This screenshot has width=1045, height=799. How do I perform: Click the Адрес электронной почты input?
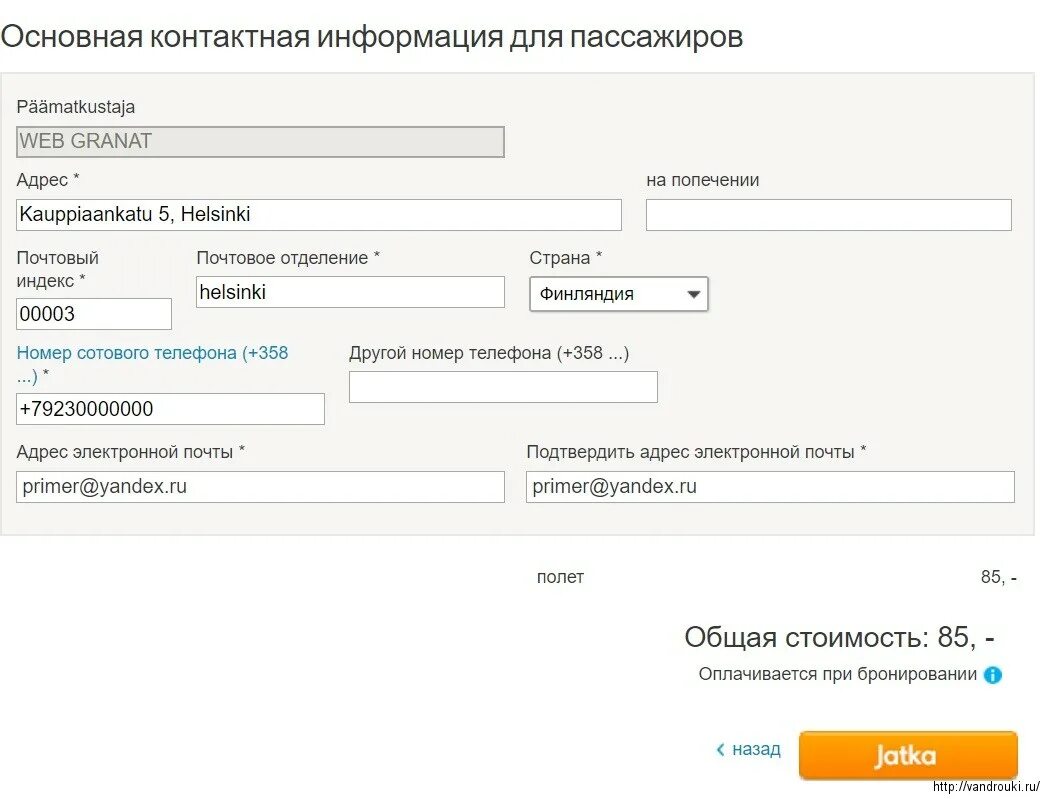[260, 487]
